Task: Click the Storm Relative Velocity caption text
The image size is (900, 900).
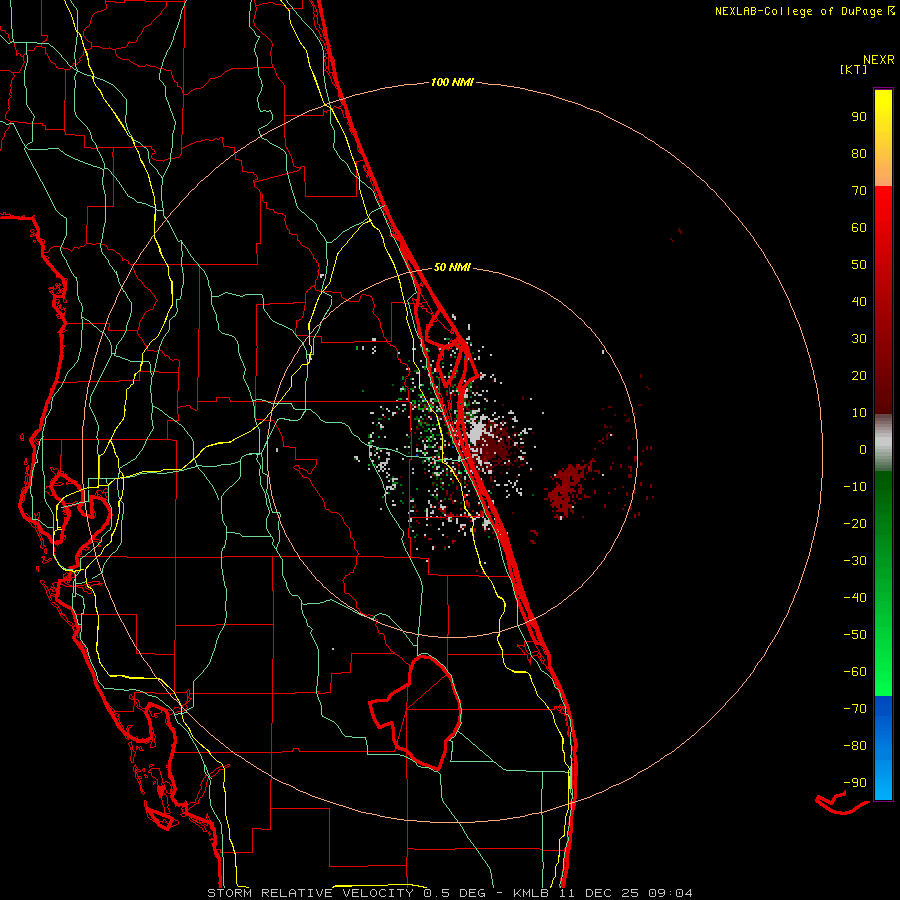Action: [449, 893]
